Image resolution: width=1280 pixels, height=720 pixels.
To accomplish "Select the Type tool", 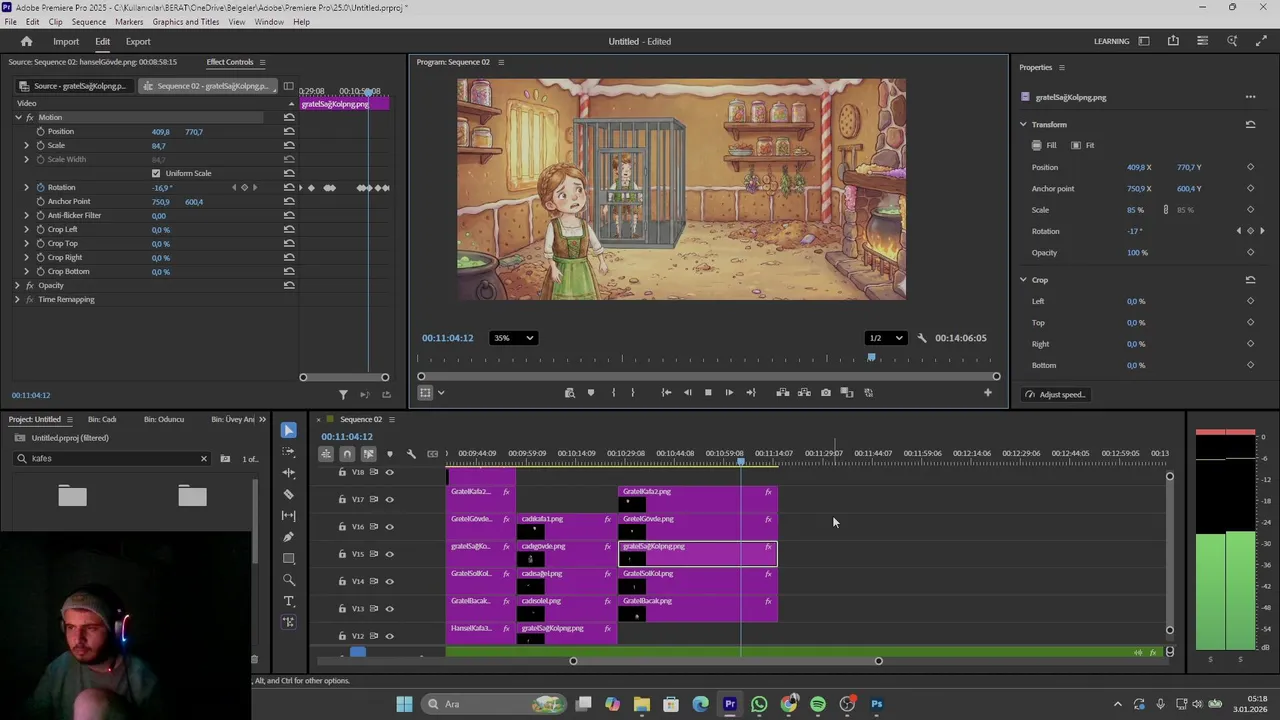I will 289,601.
